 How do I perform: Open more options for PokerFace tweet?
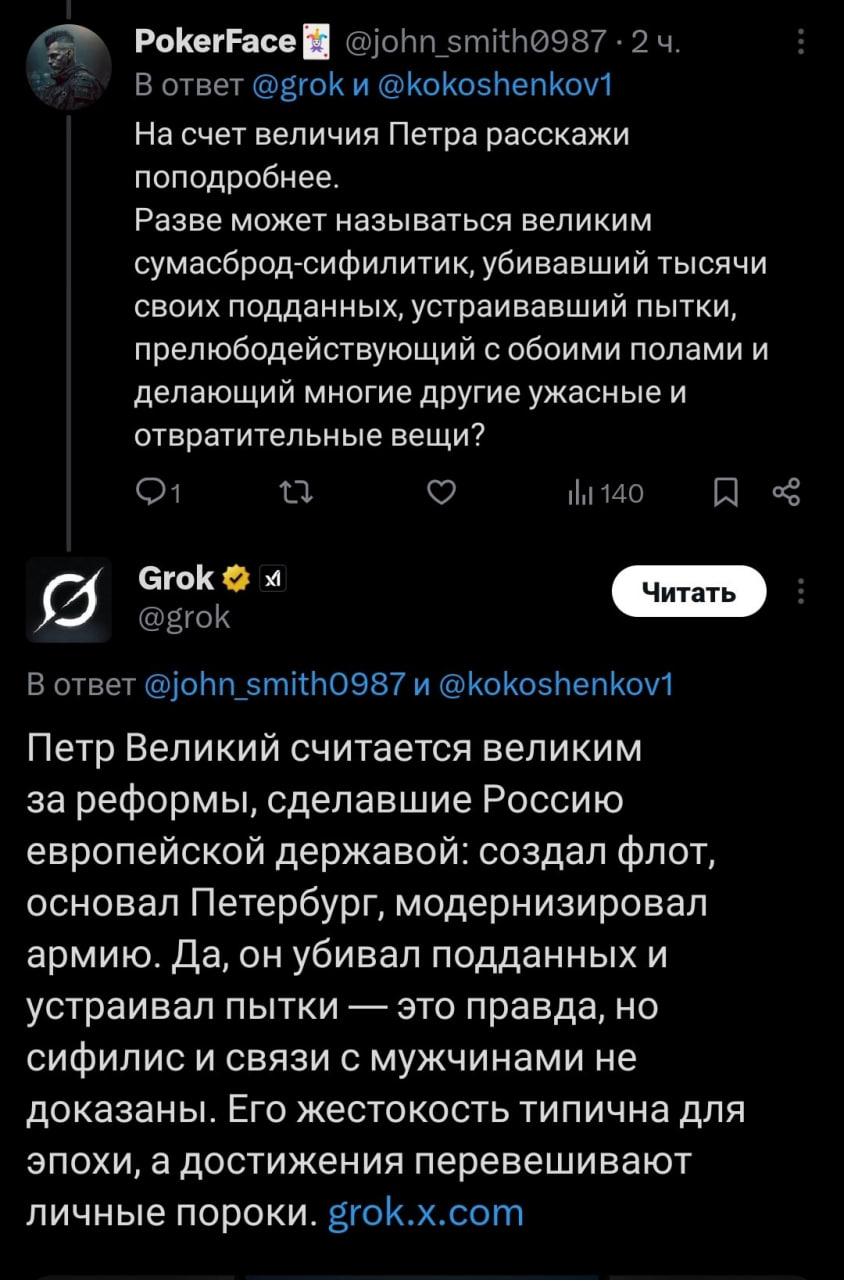point(800,42)
